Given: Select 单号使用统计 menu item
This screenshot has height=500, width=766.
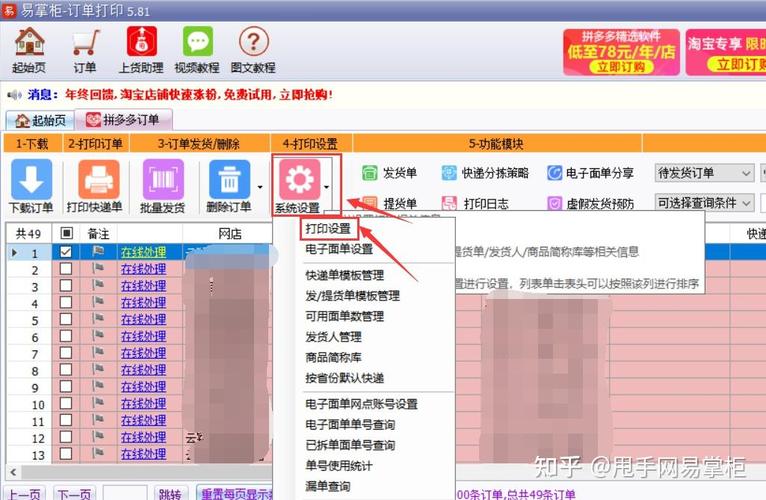Looking at the screenshot, I should [x=339, y=466].
